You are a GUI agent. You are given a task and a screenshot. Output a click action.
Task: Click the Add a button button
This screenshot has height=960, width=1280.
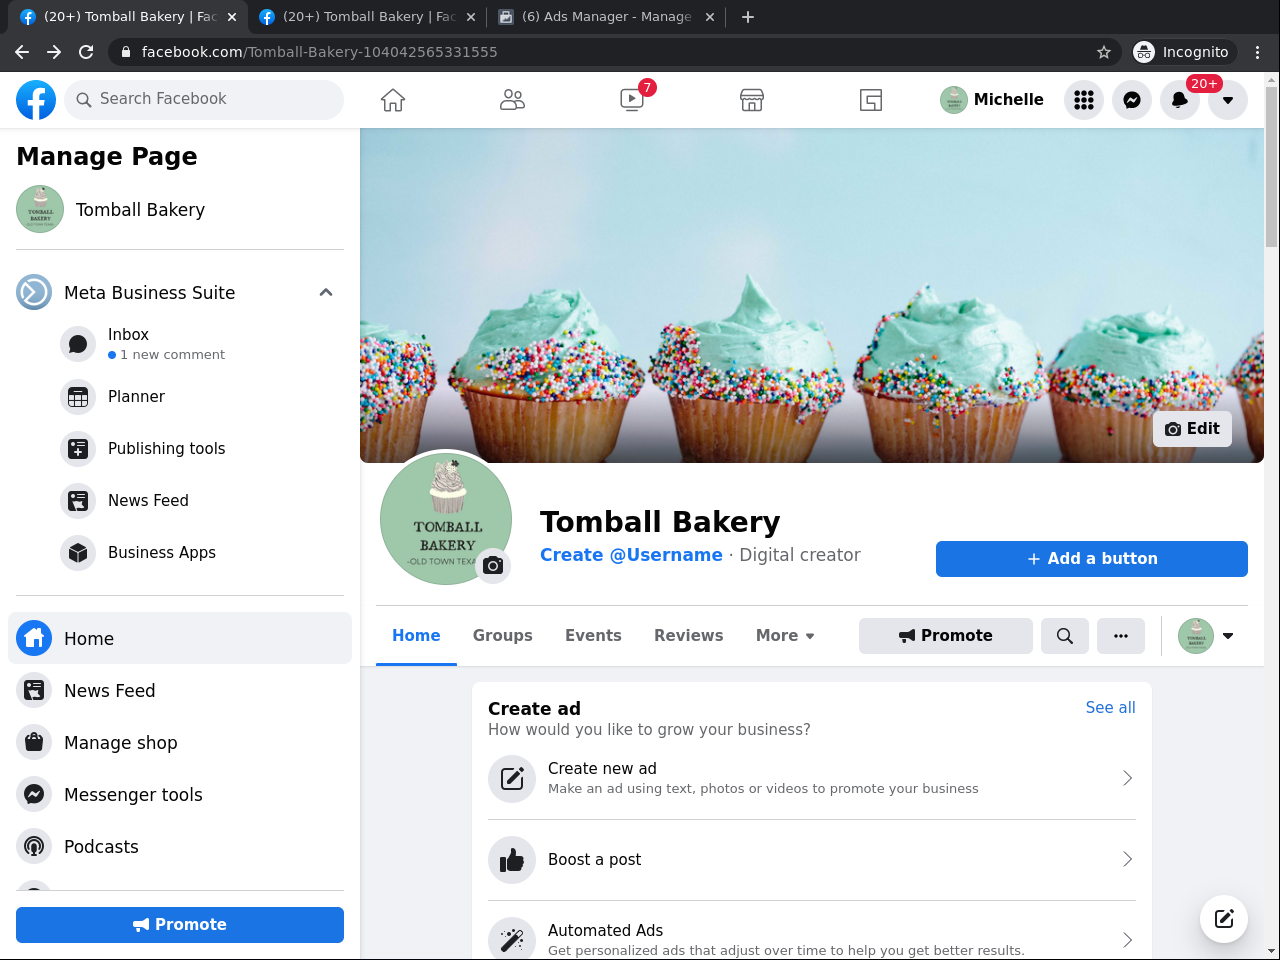click(x=1092, y=559)
